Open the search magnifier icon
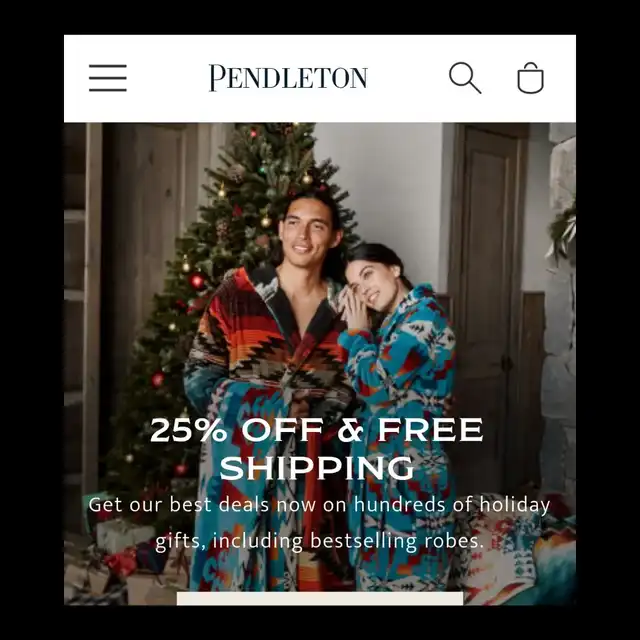Viewport: 640px width, 640px height. pos(465,78)
